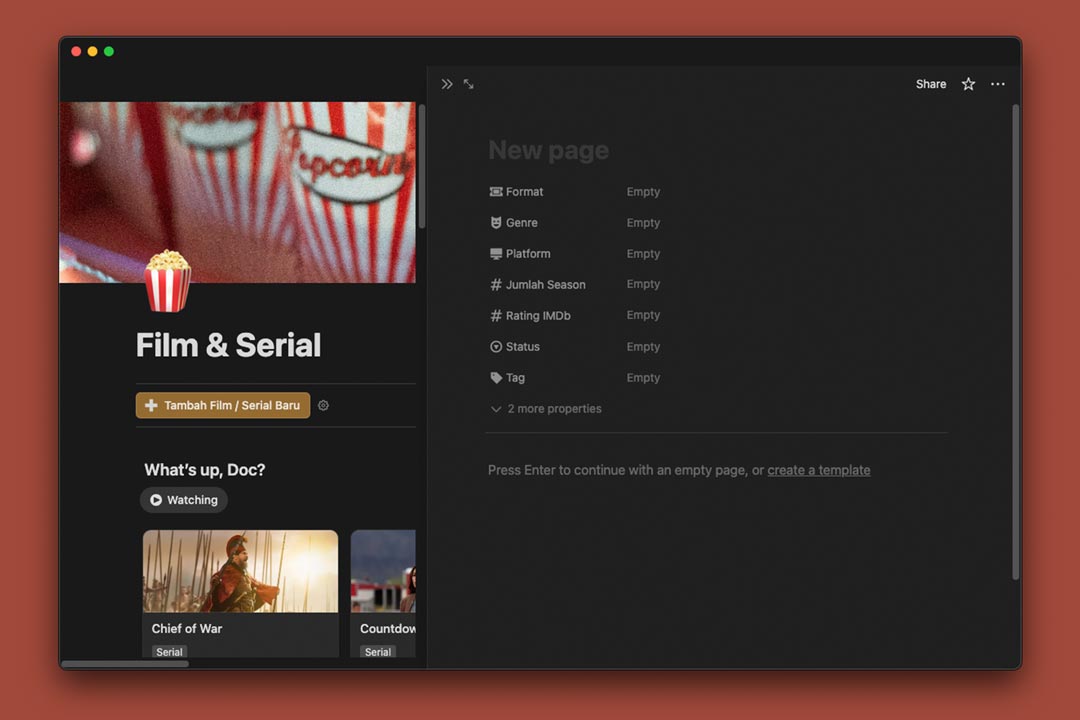Click the New page title field
Image resolution: width=1080 pixels, height=720 pixels.
click(x=548, y=150)
